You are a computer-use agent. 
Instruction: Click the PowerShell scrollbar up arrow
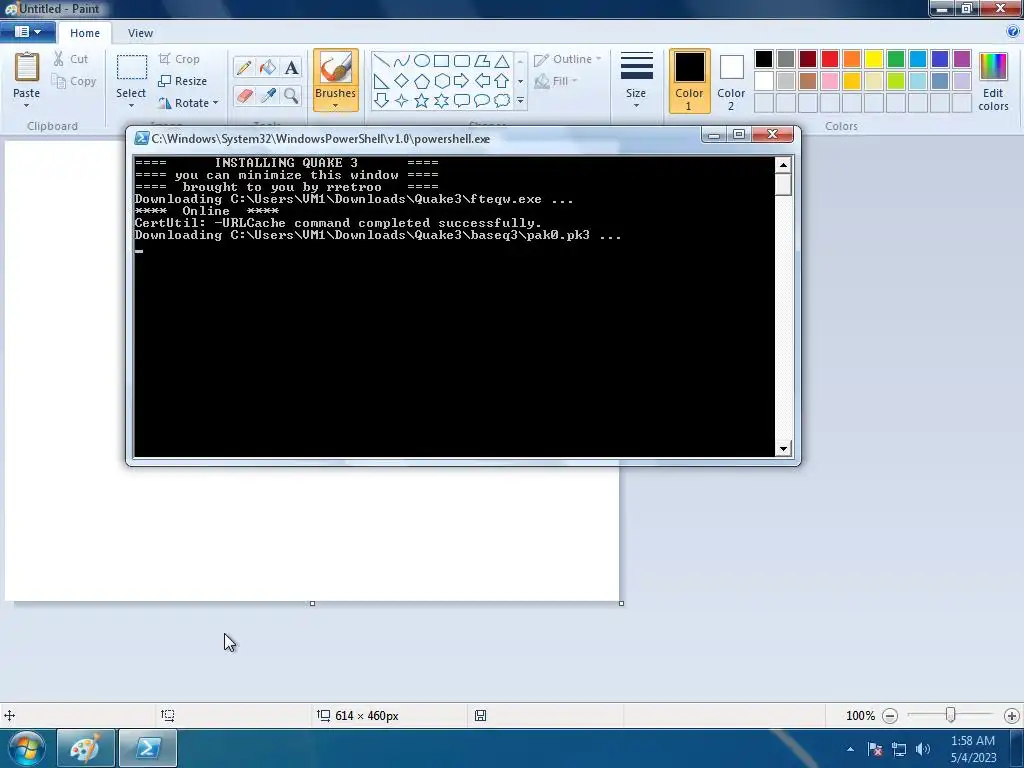coord(783,165)
